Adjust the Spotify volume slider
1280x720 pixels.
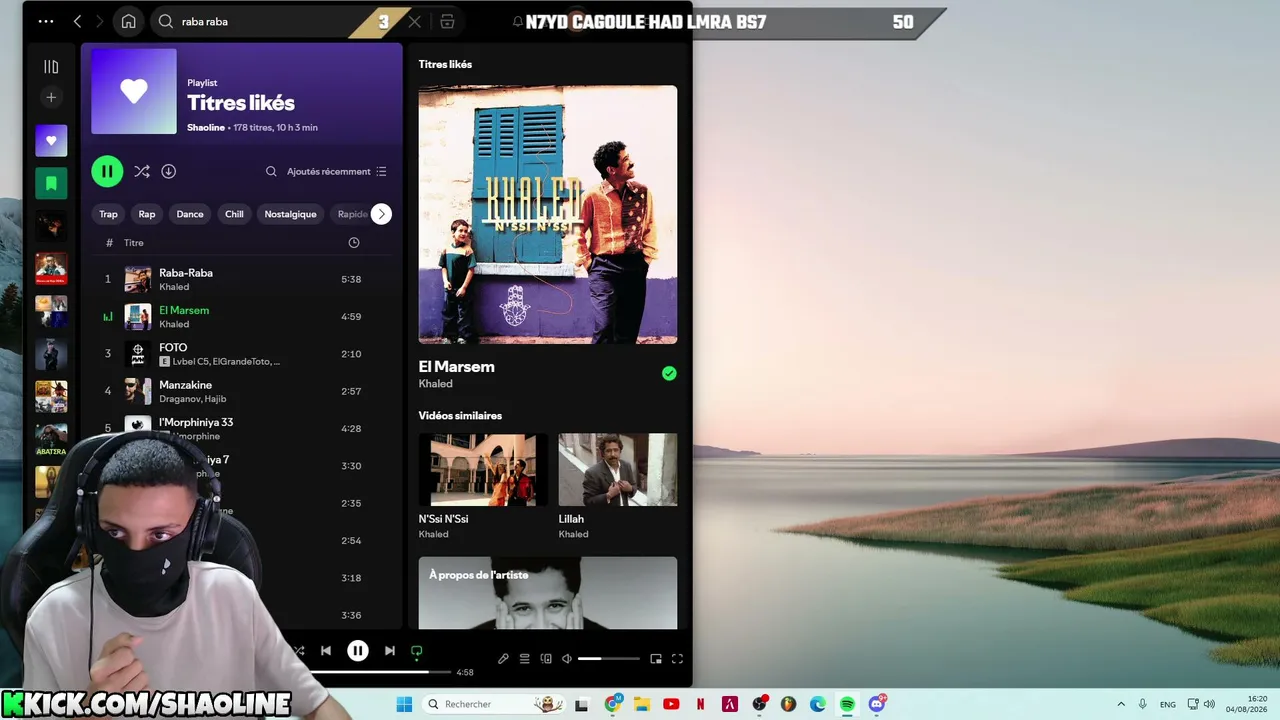click(608, 659)
